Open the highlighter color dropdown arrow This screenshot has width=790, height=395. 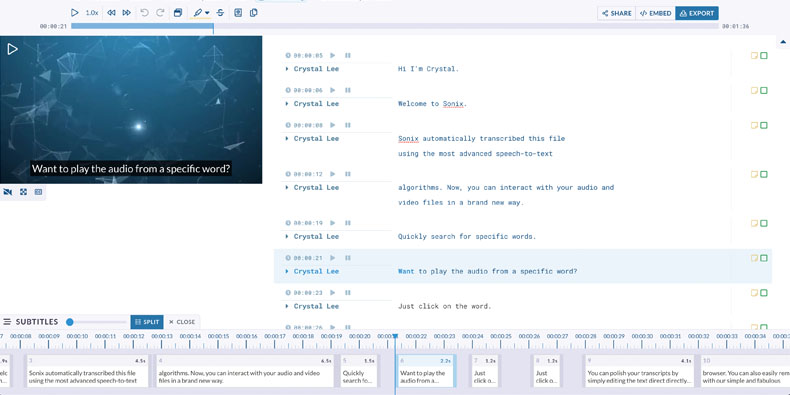207,13
